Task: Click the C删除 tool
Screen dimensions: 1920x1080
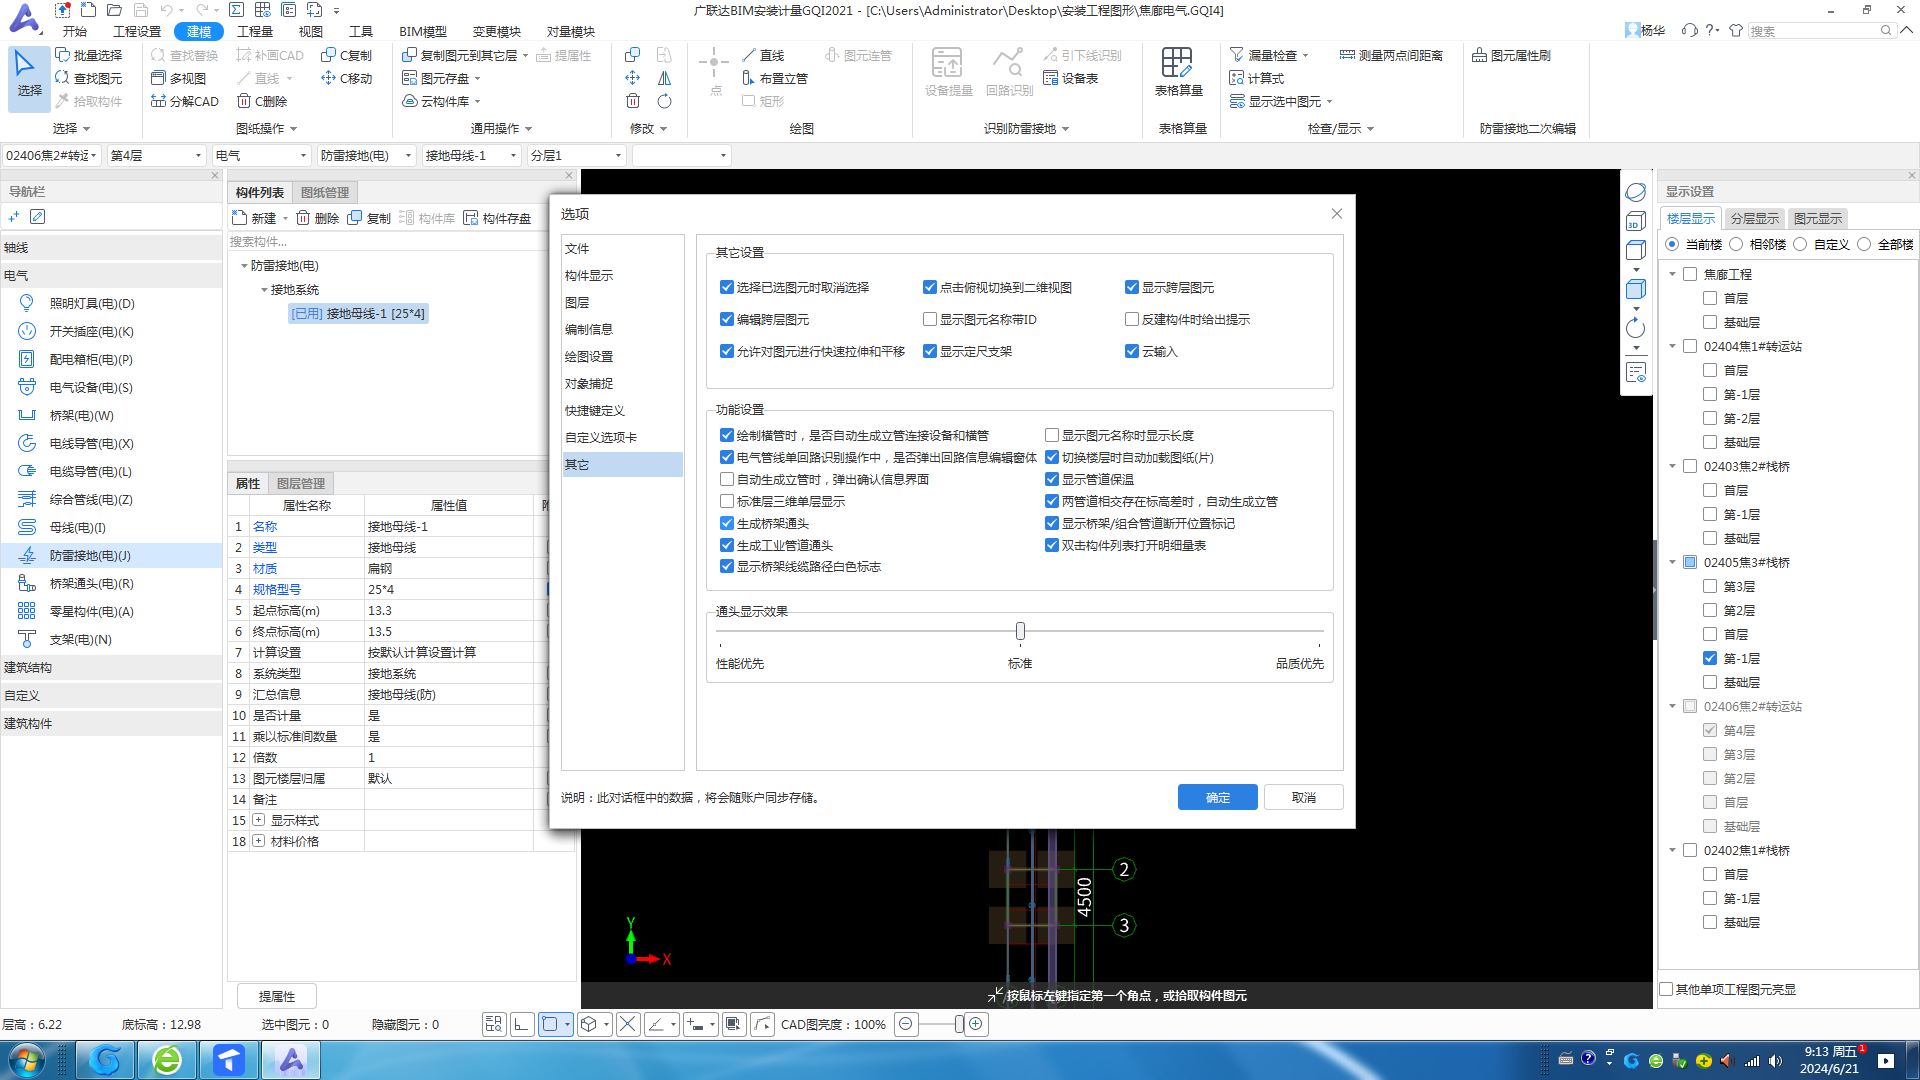Action: coord(262,101)
